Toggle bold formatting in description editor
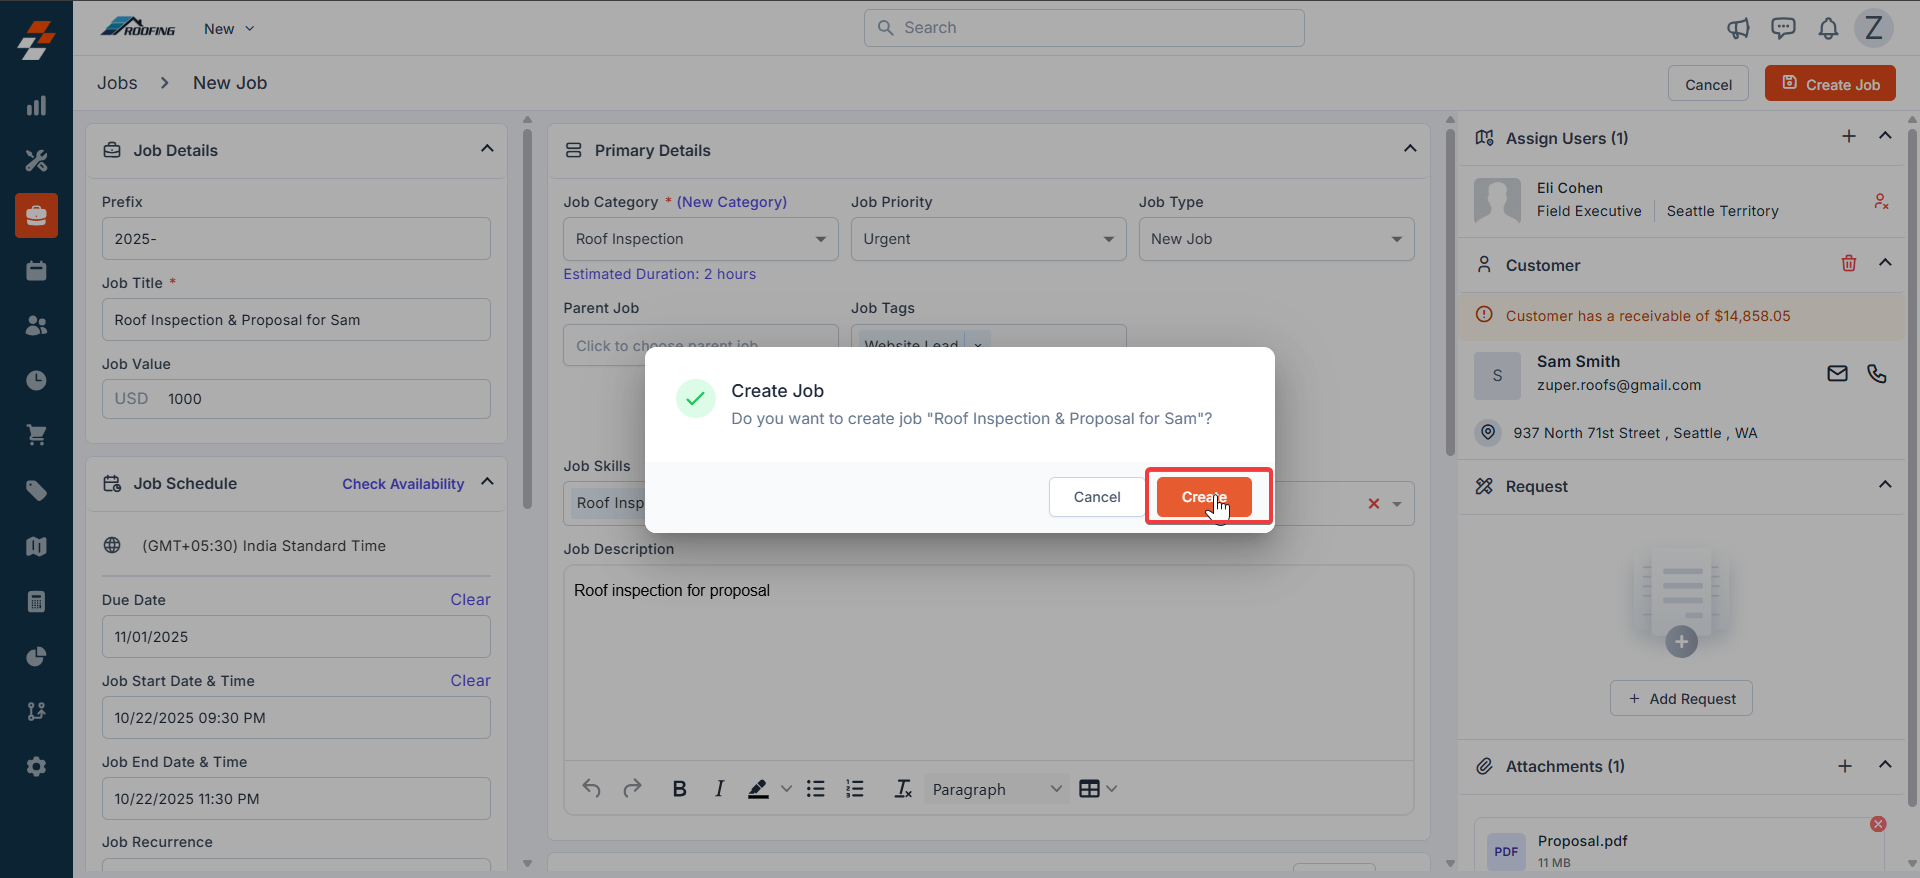Image resolution: width=1920 pixels, height=878 pixels. [679, 789]
